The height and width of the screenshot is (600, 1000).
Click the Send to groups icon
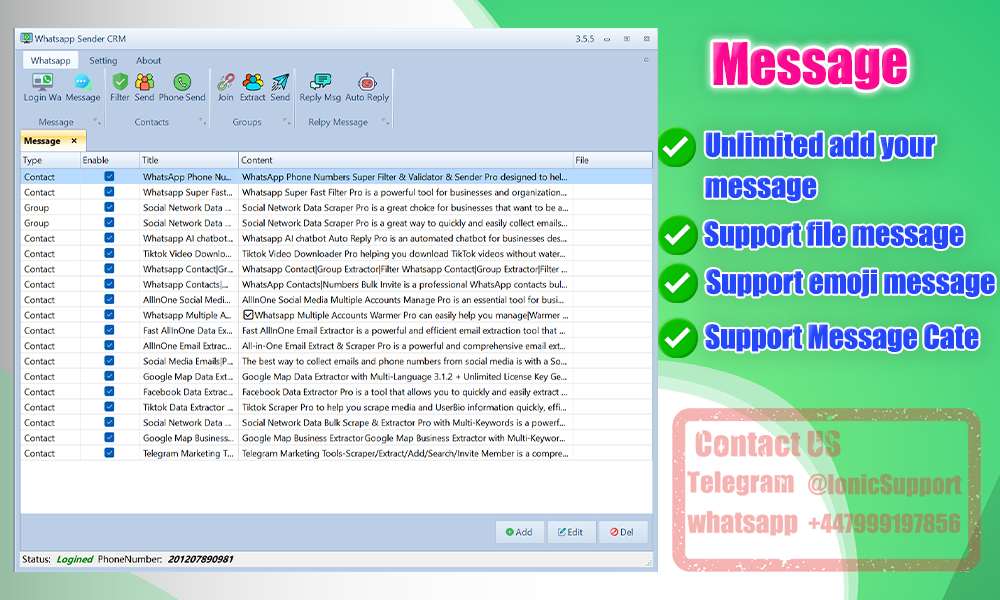coord(280,87)
